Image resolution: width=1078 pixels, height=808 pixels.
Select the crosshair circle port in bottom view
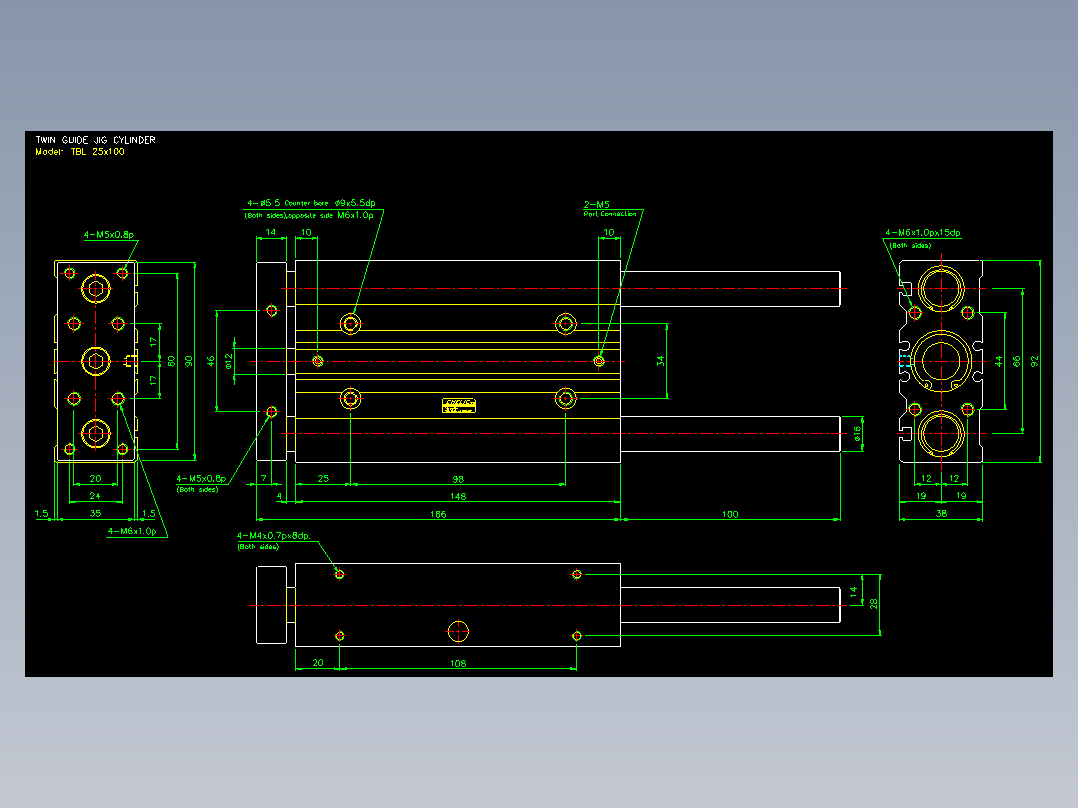pyautogui.click(x=458, y=631)
